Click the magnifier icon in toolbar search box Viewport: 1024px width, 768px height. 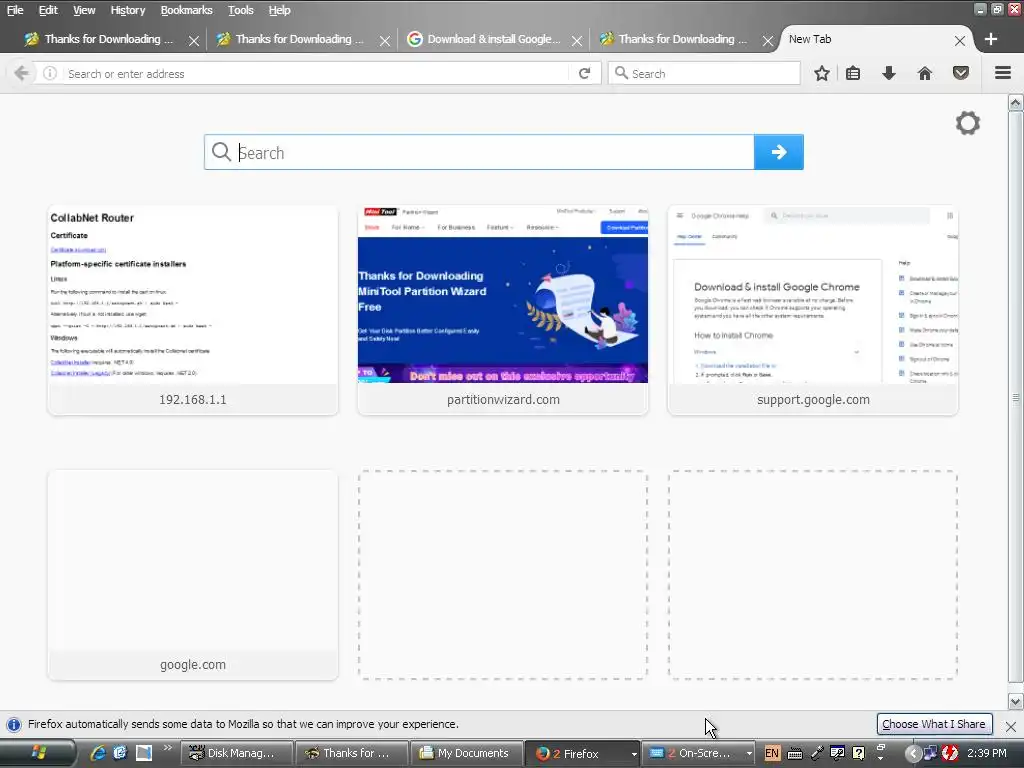(621, 73)
